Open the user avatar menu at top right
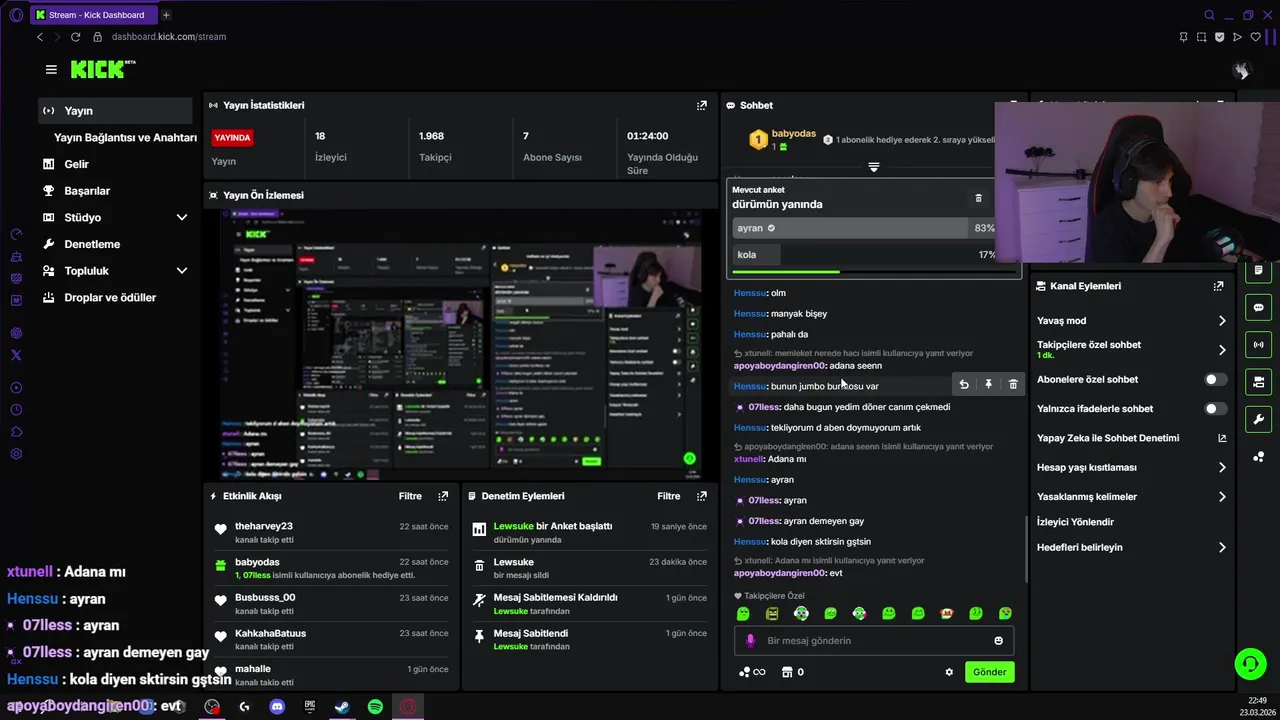 (x=1241, y=70)
